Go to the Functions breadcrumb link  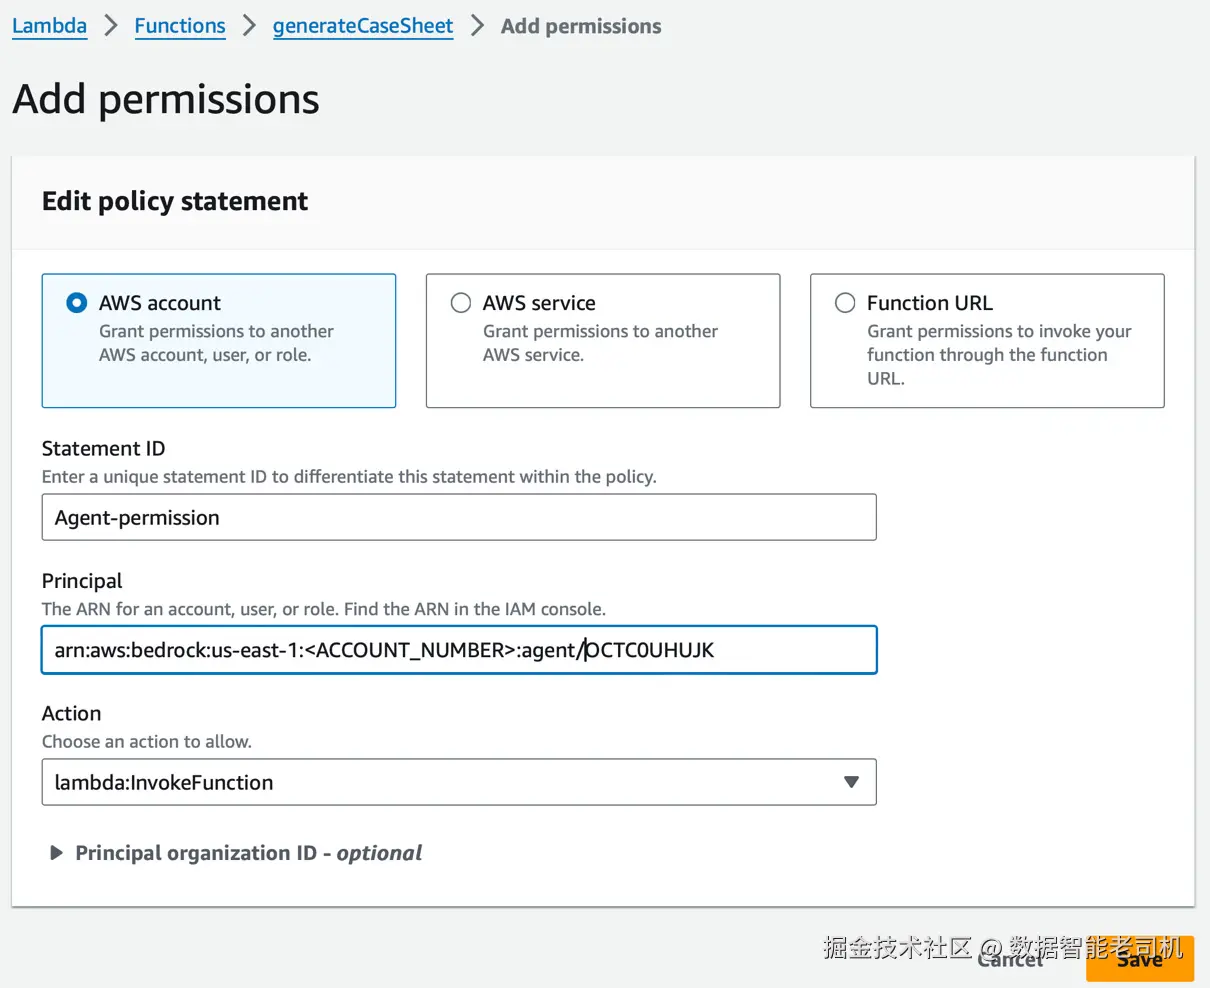click(180, 26)
